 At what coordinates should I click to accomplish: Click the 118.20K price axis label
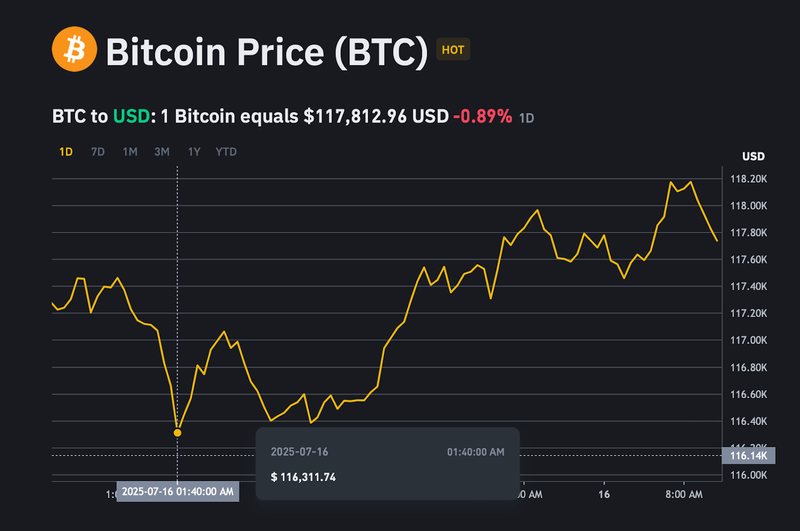click(x=749, y=179)
